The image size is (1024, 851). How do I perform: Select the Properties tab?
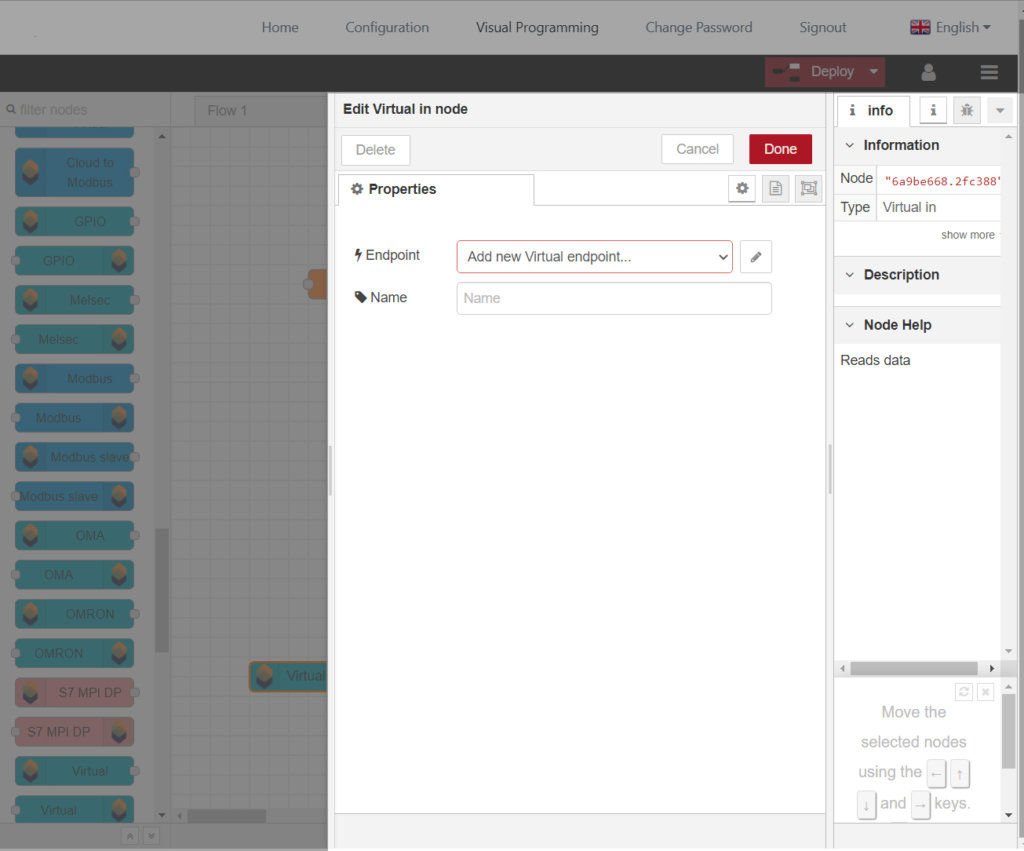(436, 189)
